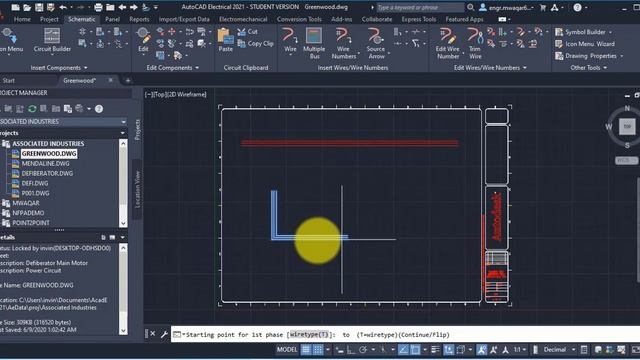
Task: Click the keyword search input field
Action: 420,7
